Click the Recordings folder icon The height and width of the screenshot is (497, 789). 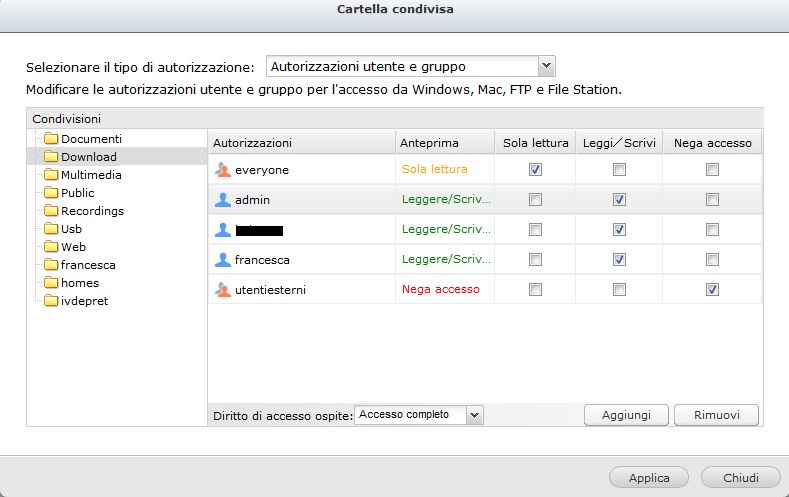(x=51, y=211)
